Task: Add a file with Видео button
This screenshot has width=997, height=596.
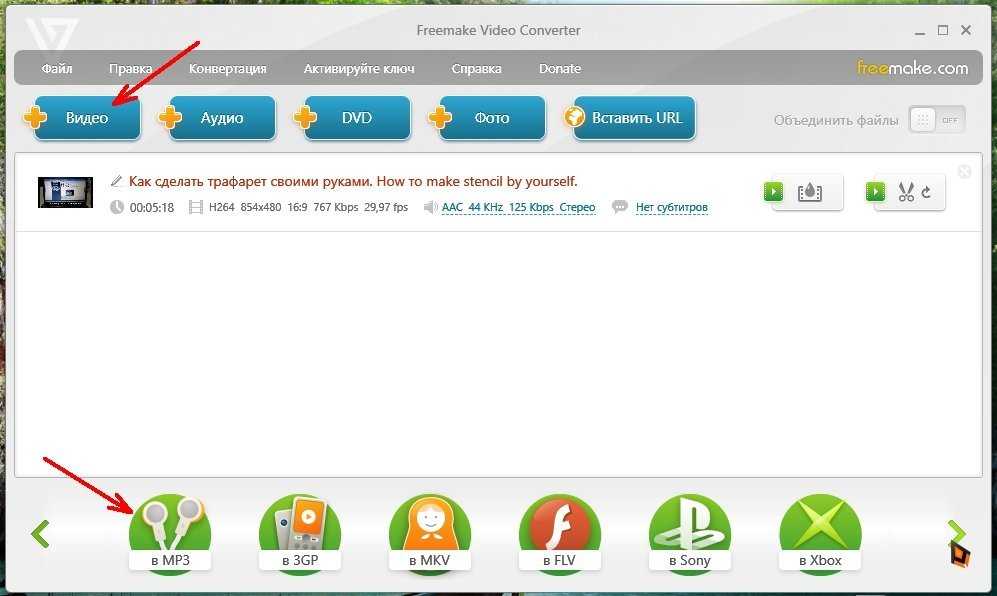Action: coord(86,118)
